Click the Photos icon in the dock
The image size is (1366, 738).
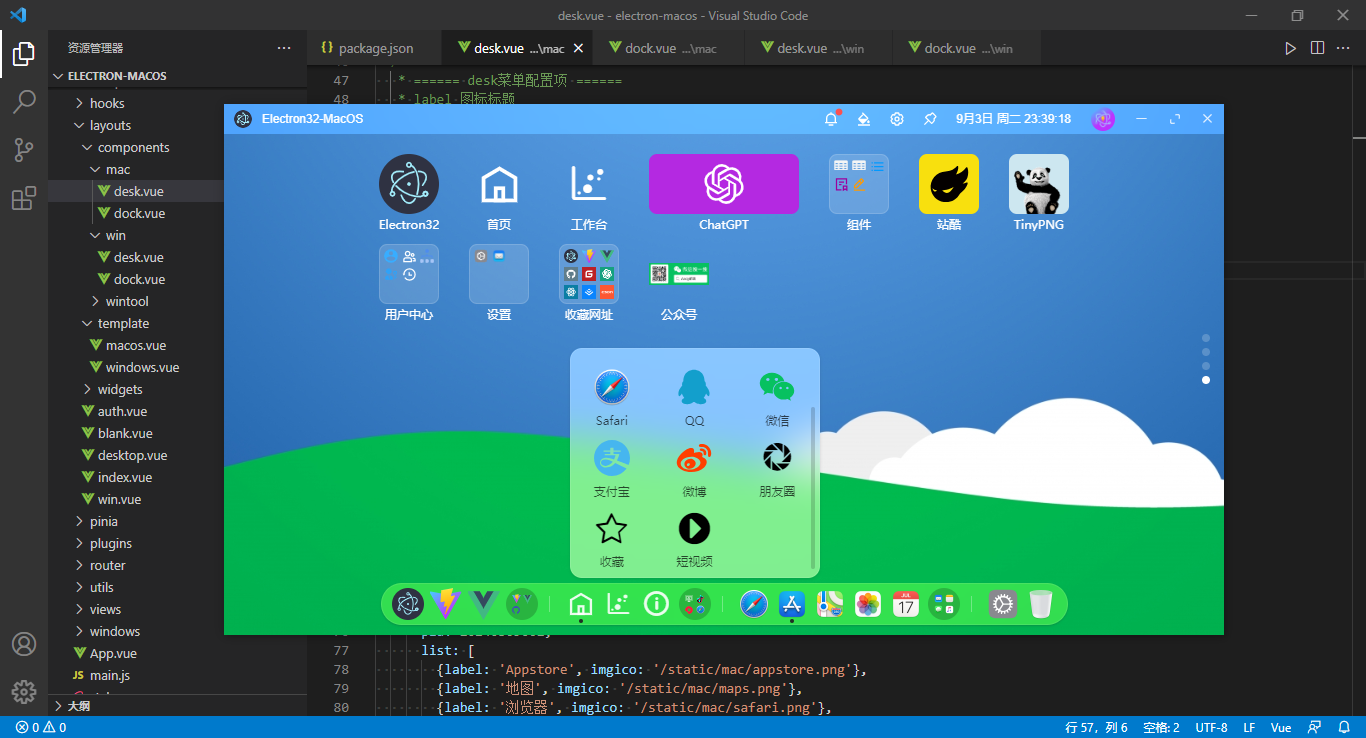pyautogui.click(x=868, y=604)
